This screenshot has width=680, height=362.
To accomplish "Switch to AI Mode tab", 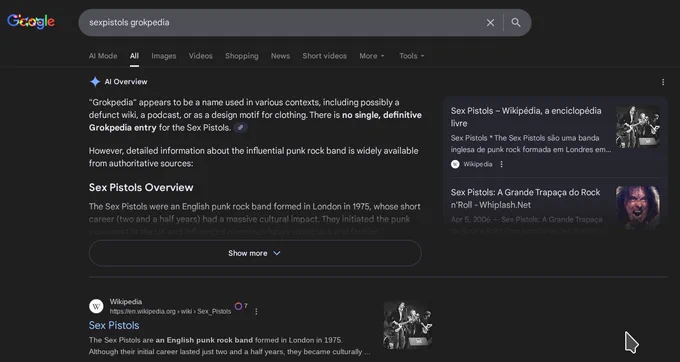I will [x=103, y=56].
